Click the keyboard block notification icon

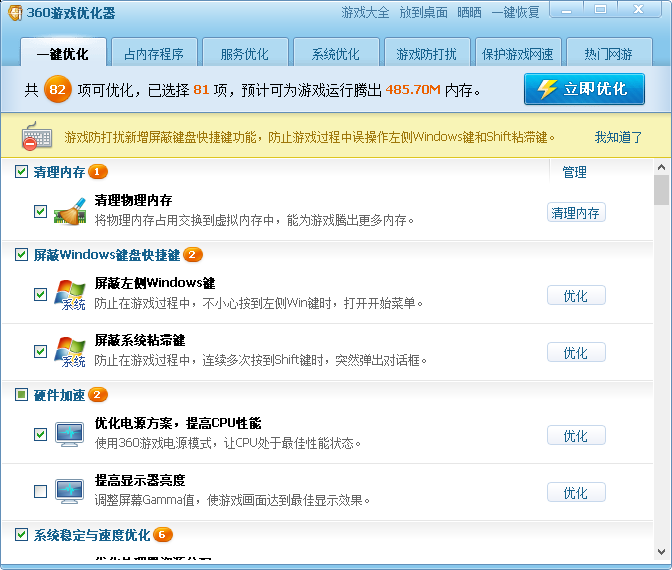[37, 136]
